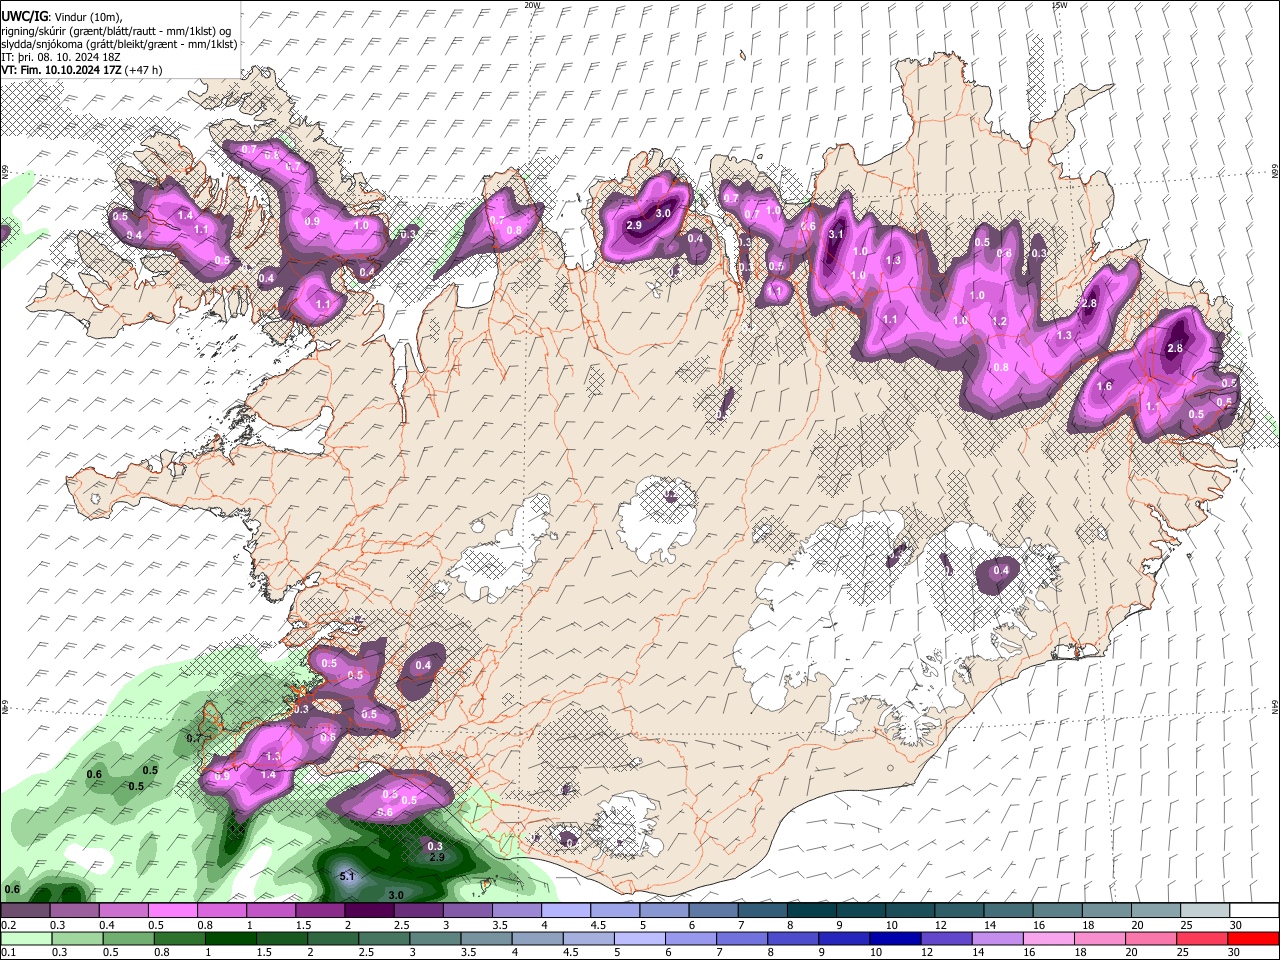Click the '15W' longitude label
The image size is (1280, 960).
[1059, 5]
